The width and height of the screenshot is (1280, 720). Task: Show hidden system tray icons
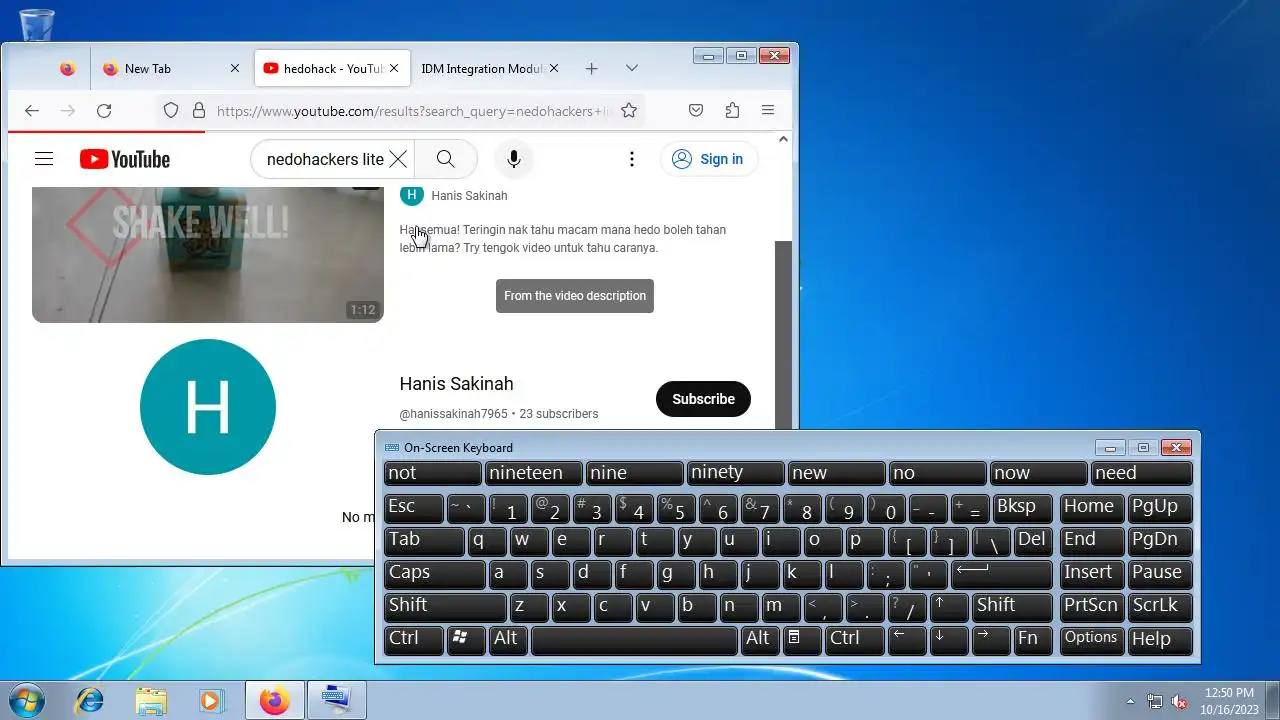pyautogui.click(x=1131, y=701)
